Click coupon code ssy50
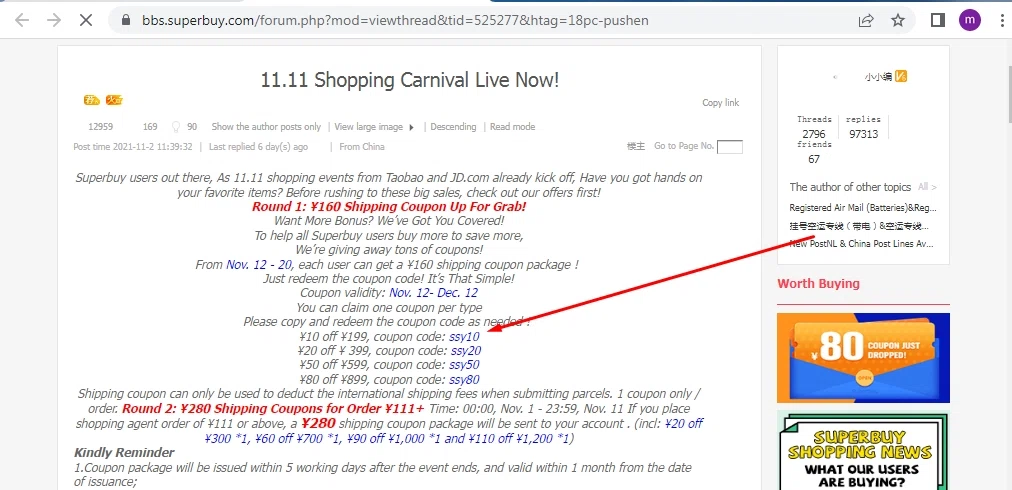This screenshot has width=1012, height=490. click(x=465, y=365)
